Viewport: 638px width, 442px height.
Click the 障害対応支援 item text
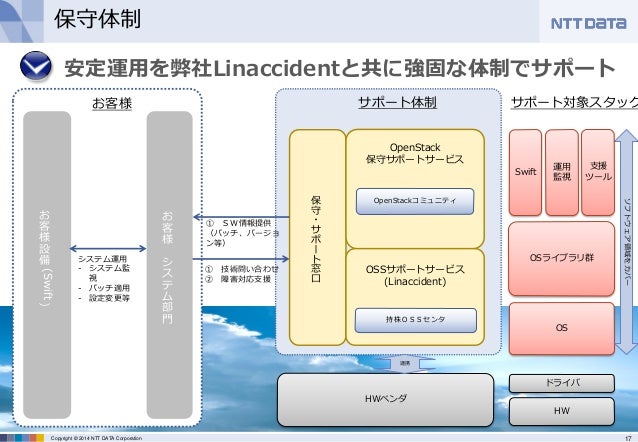[x=238, y=279]
